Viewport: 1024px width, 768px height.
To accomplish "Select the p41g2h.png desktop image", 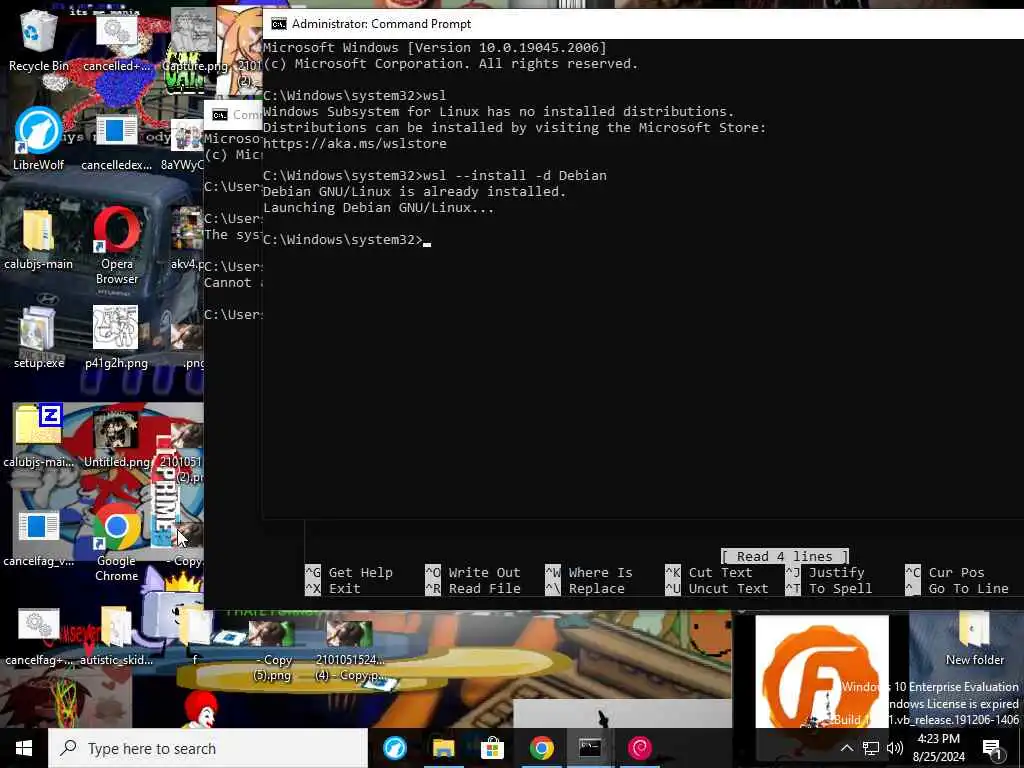I will click(116, 338).
